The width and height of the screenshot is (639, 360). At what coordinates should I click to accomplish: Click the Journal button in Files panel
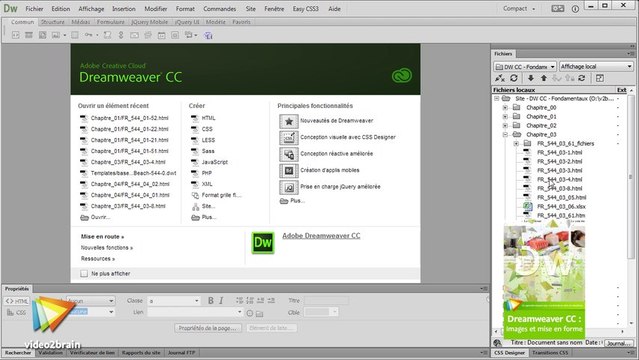(619, 343)
